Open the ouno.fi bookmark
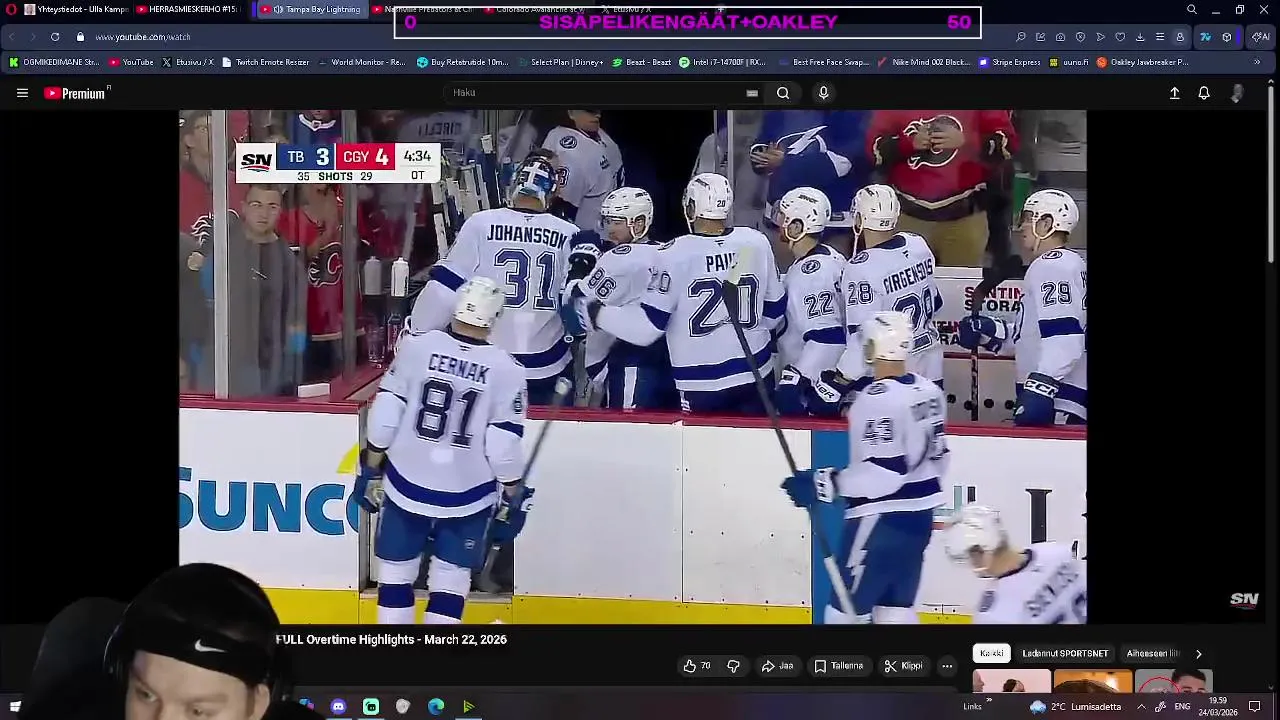This screenshot has height=720, width=1280. pyautogui.click(x=1069, y=62)
